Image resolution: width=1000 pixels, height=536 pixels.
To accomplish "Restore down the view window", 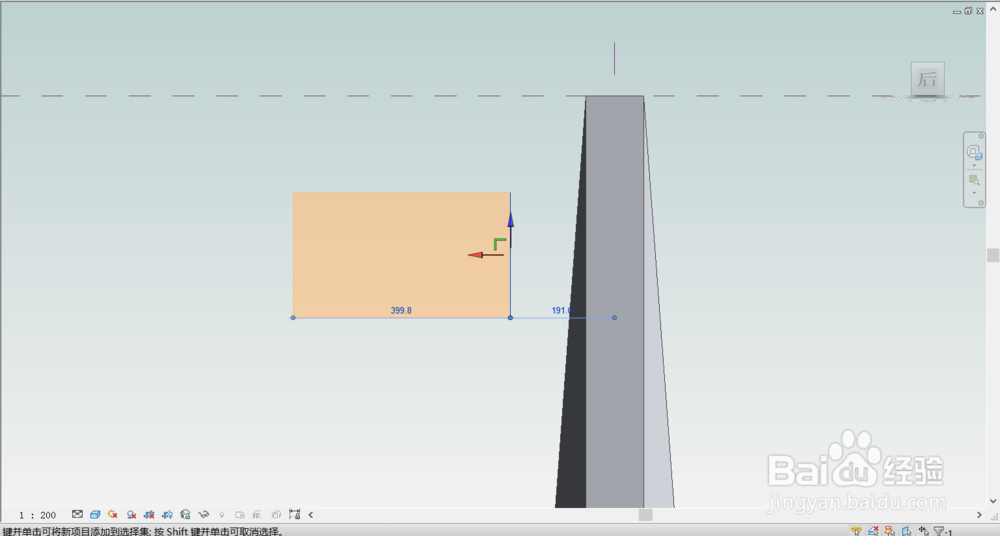I will pyautogui.click(x=968, y=11).
